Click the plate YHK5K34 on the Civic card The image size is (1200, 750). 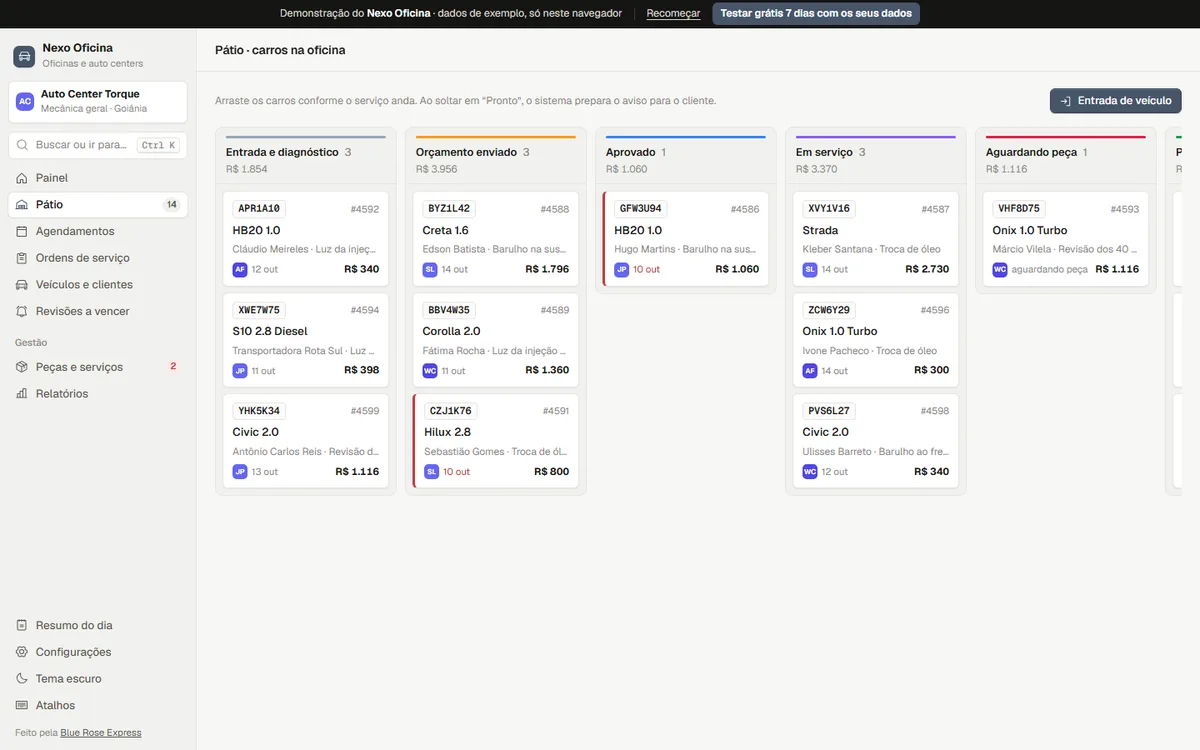259,411
